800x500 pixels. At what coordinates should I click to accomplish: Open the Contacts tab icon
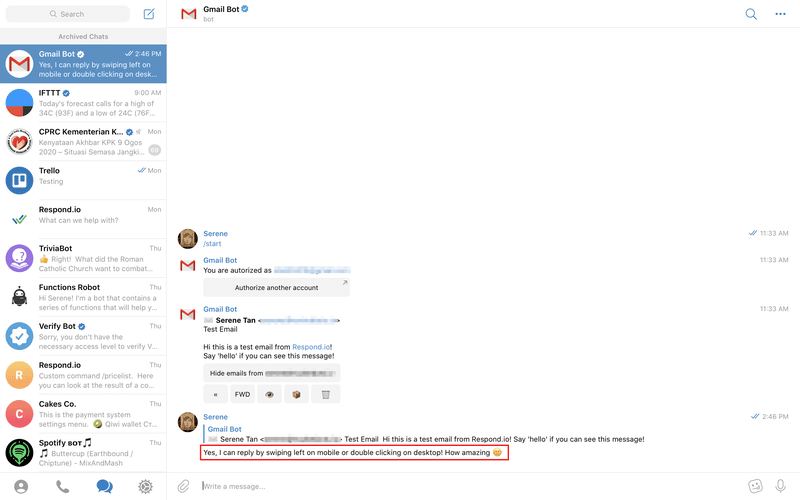21,487
